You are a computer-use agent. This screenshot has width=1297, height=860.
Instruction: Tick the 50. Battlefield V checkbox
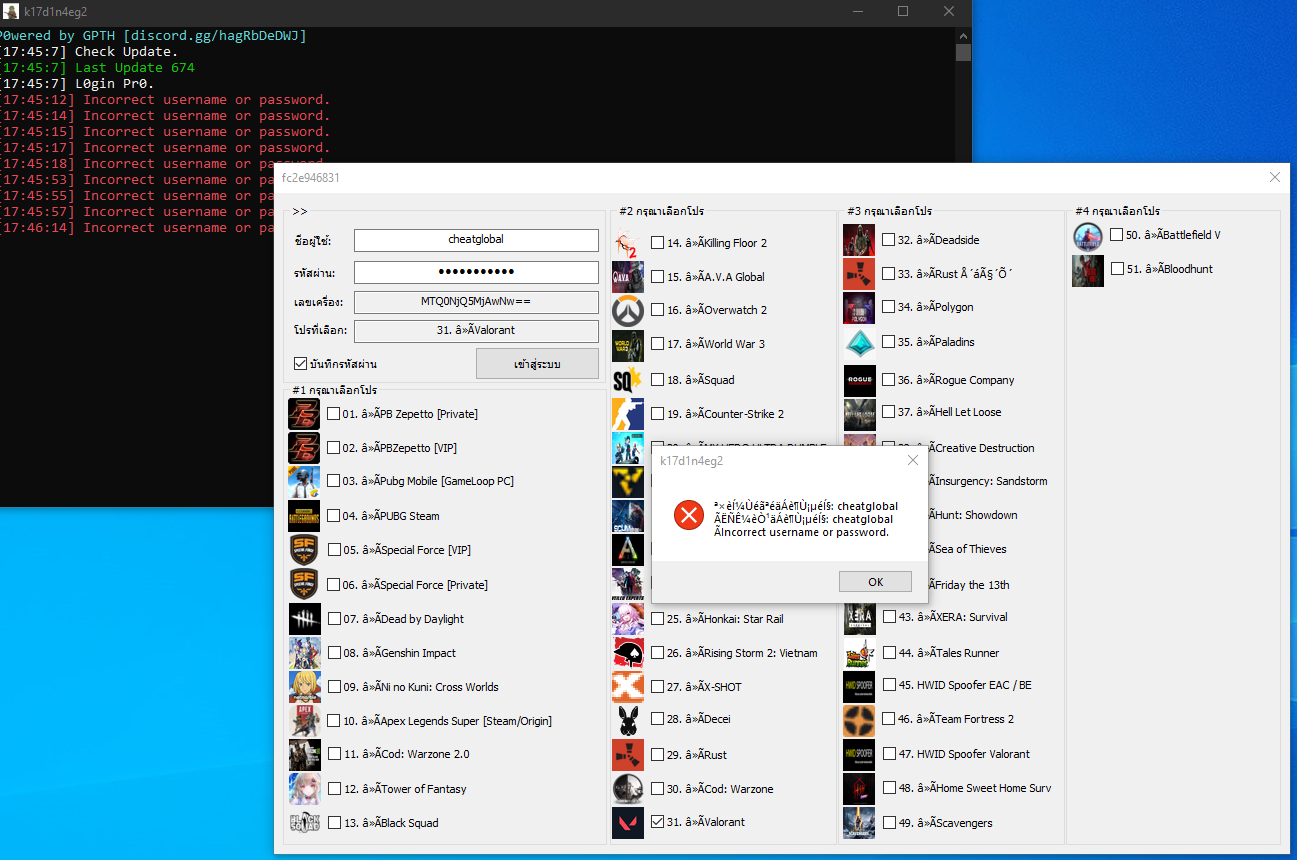click(1116, 235)
